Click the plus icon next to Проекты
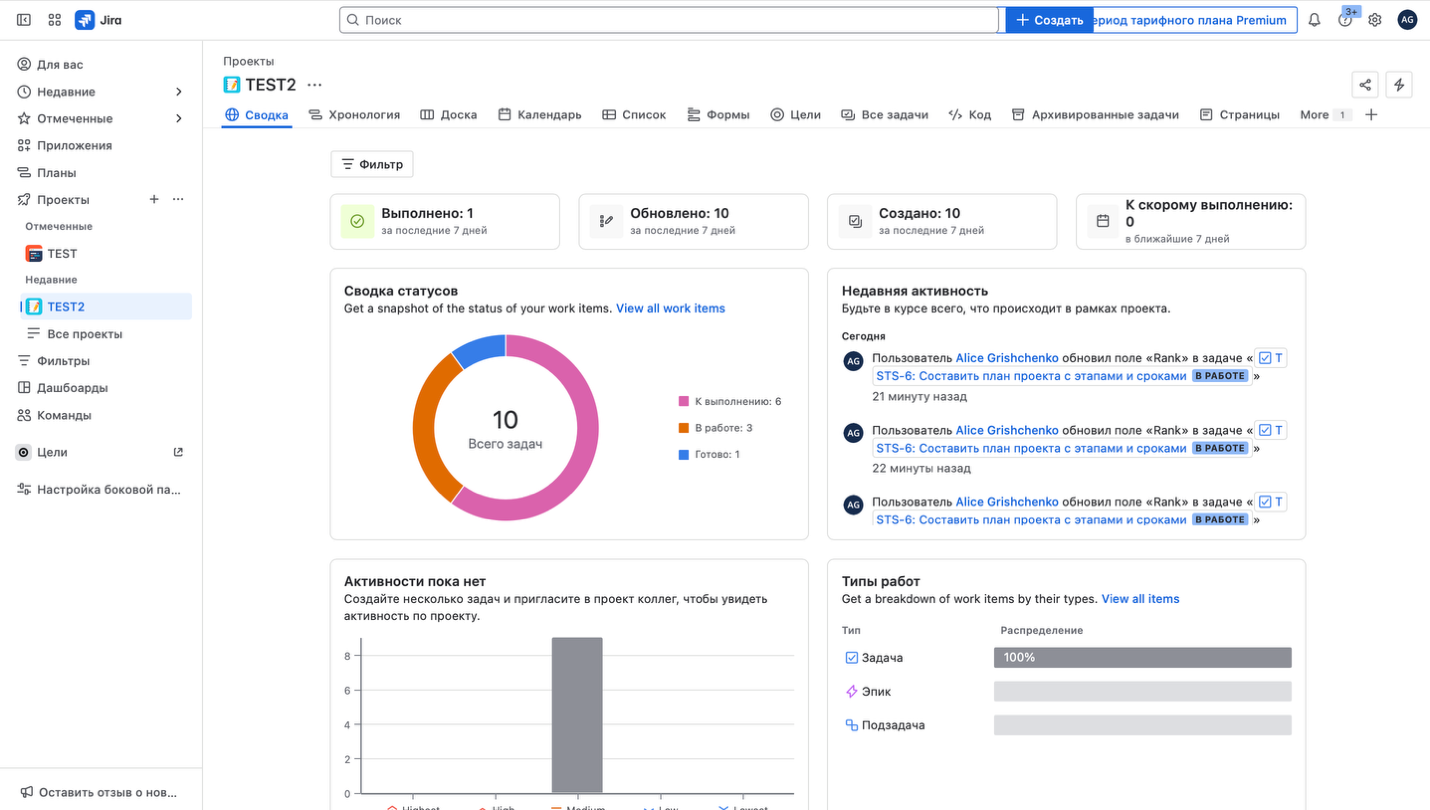The width and height of the screenshot is (1430, 810). pos(154,199)
